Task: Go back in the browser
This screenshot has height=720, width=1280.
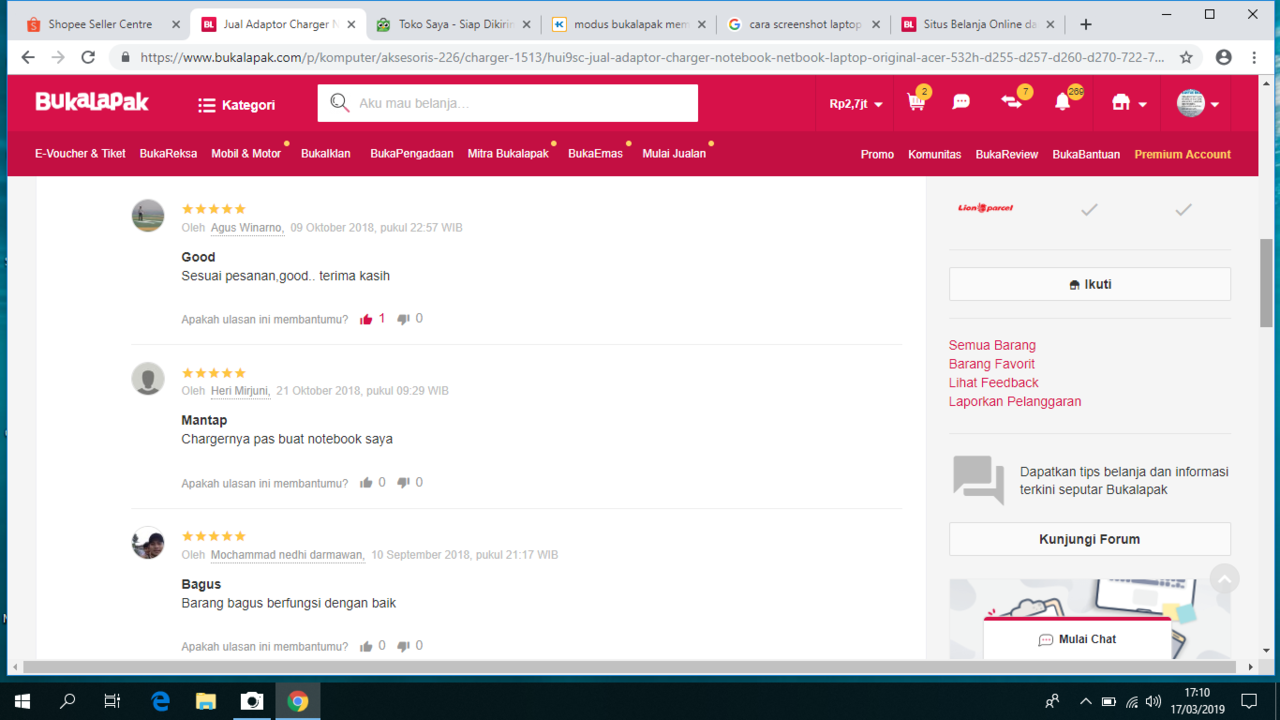Action: [28, 57]
